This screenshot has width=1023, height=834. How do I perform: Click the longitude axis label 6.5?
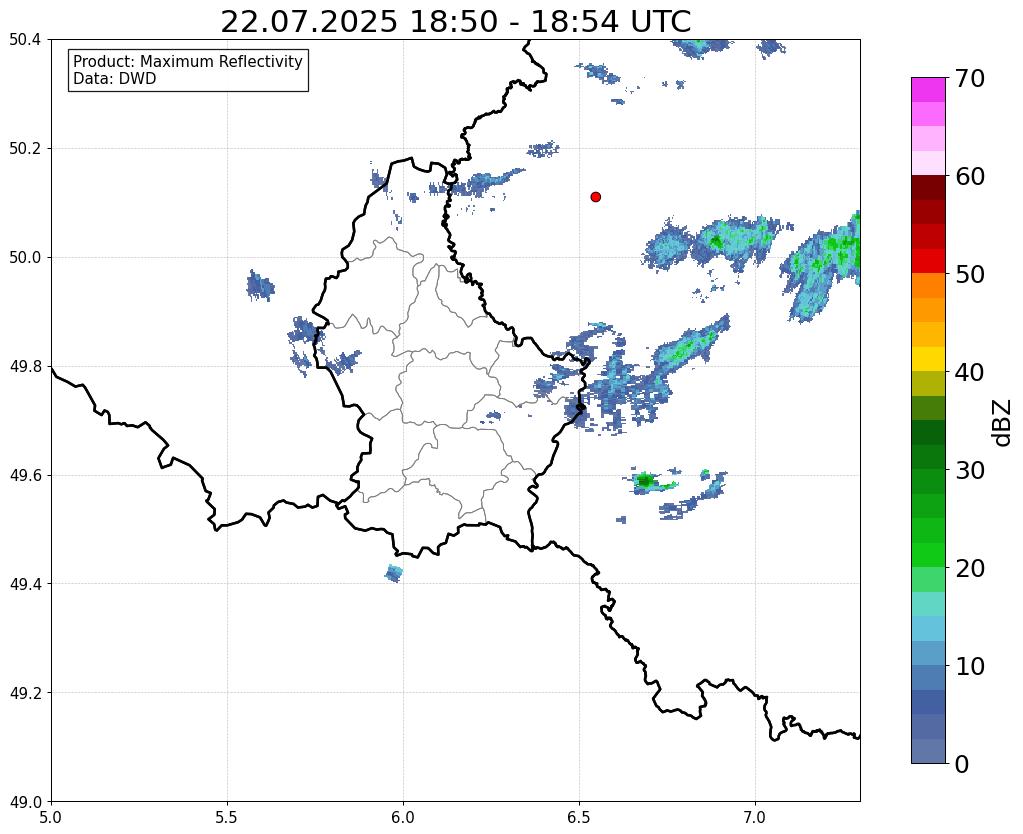579,817
